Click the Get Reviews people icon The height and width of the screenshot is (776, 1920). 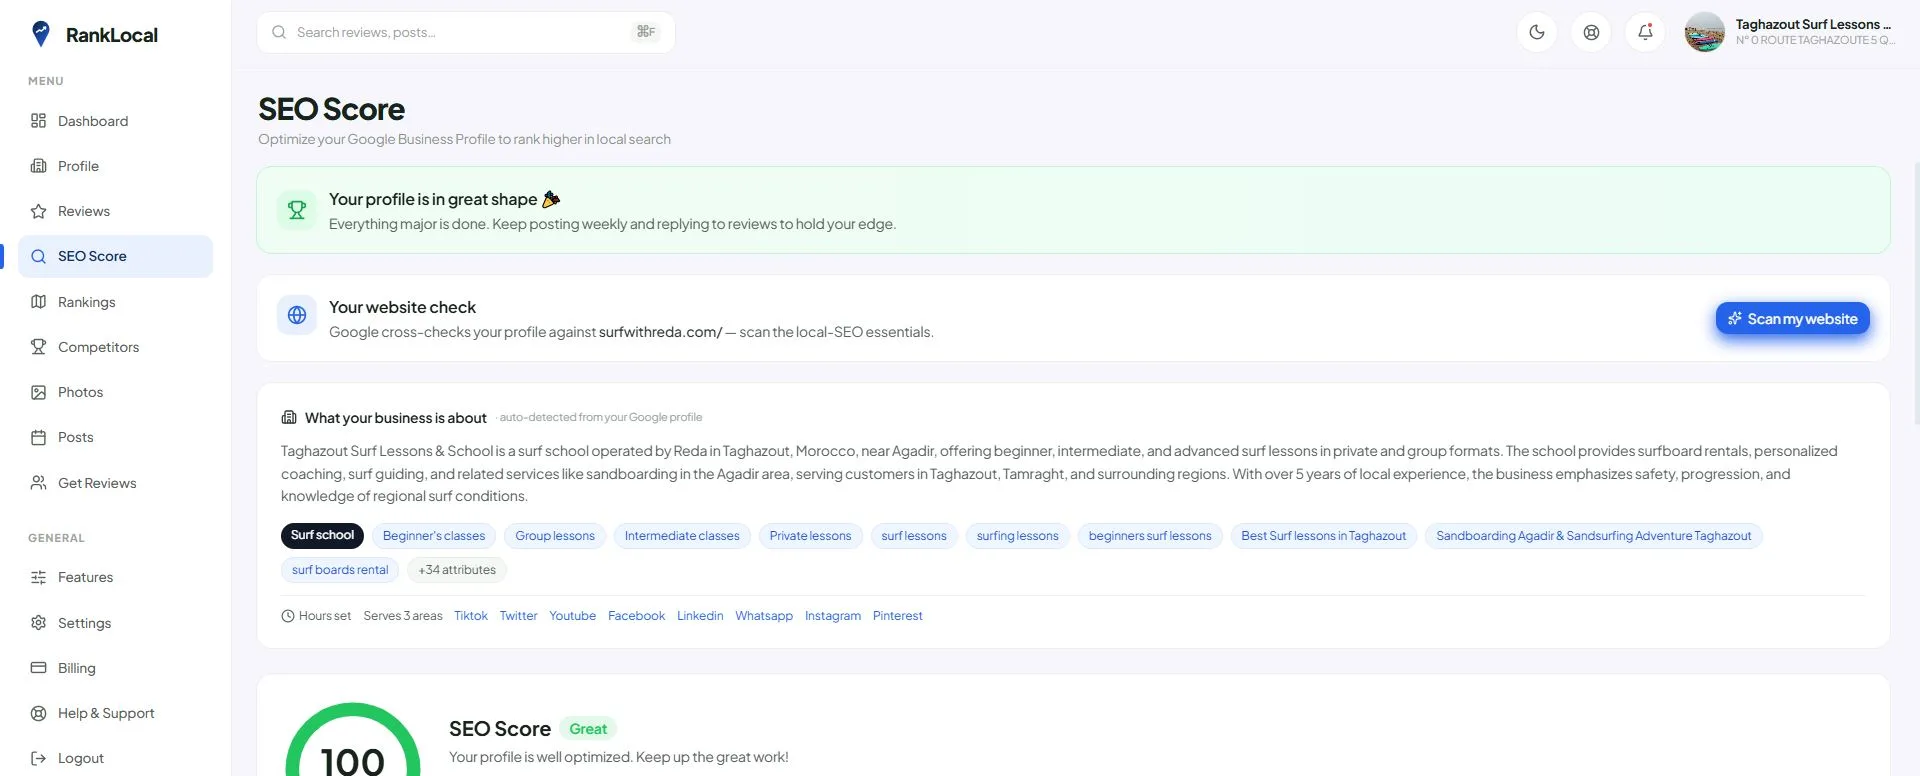(38, 483)
